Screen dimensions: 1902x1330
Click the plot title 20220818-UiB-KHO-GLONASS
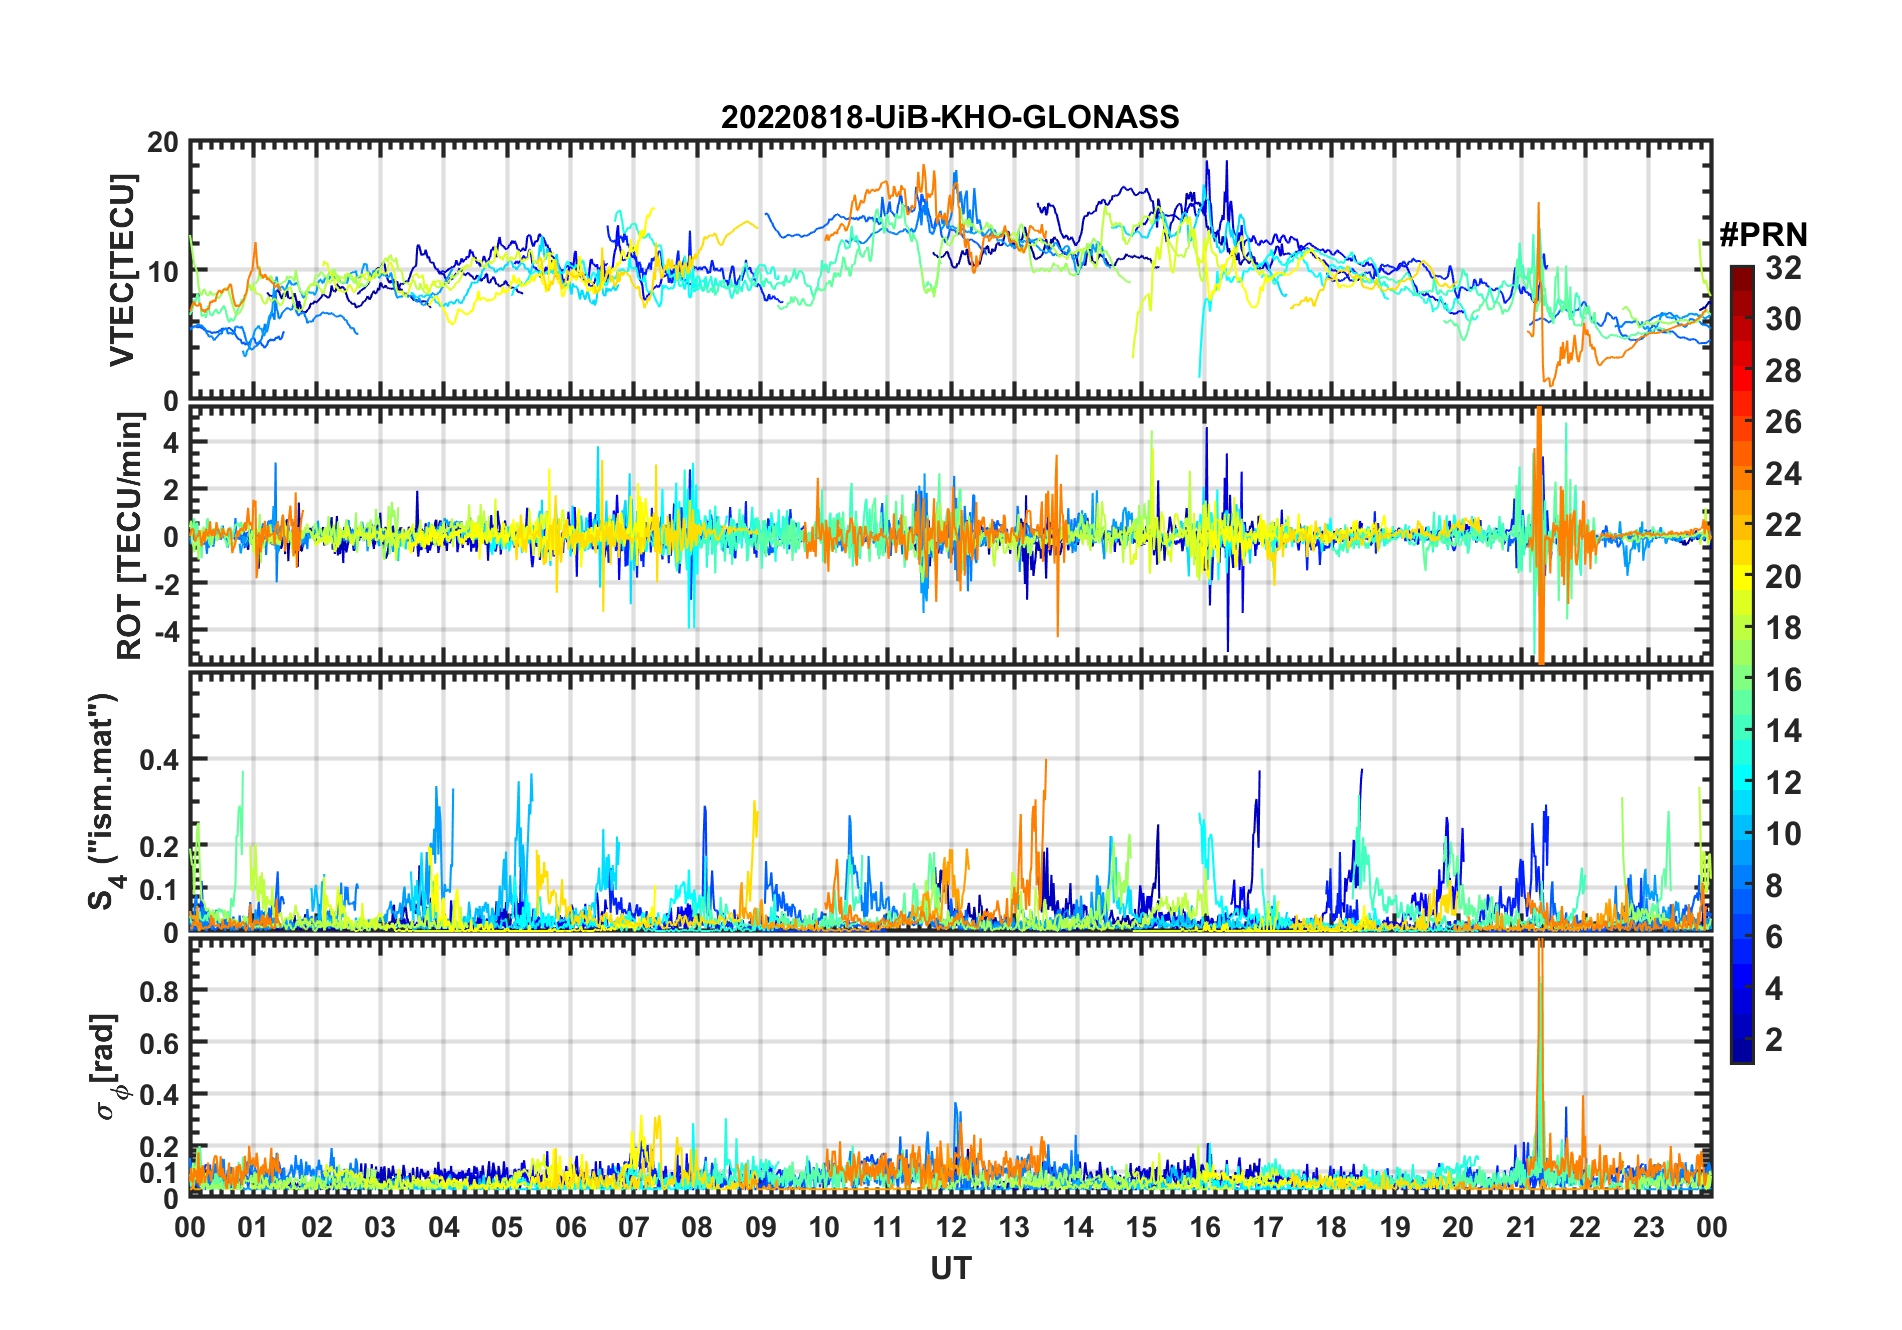950,117
